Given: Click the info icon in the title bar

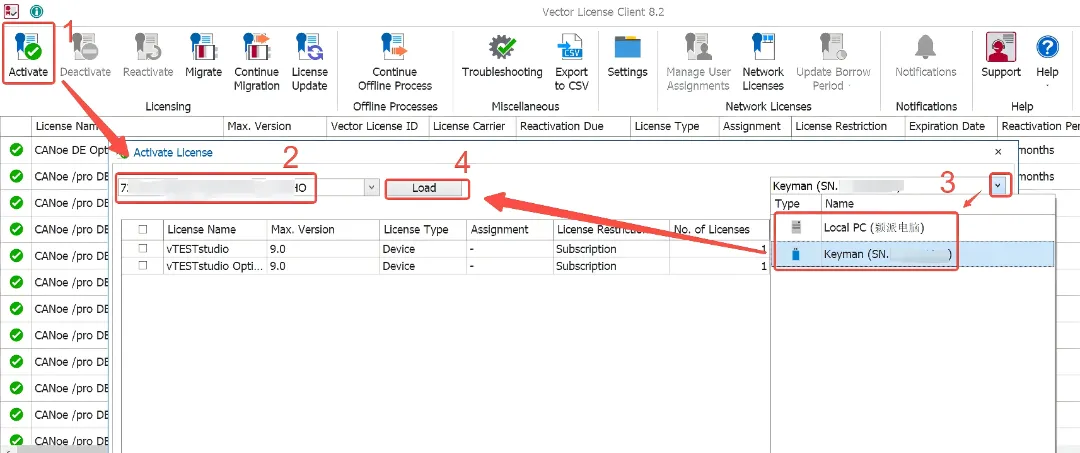Looking at the screenshot, I should 37,11.
